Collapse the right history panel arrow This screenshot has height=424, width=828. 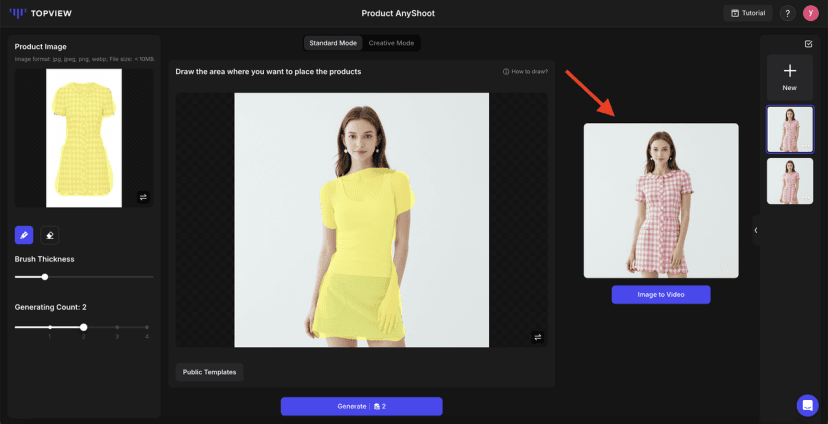click(x=756, y=230)
